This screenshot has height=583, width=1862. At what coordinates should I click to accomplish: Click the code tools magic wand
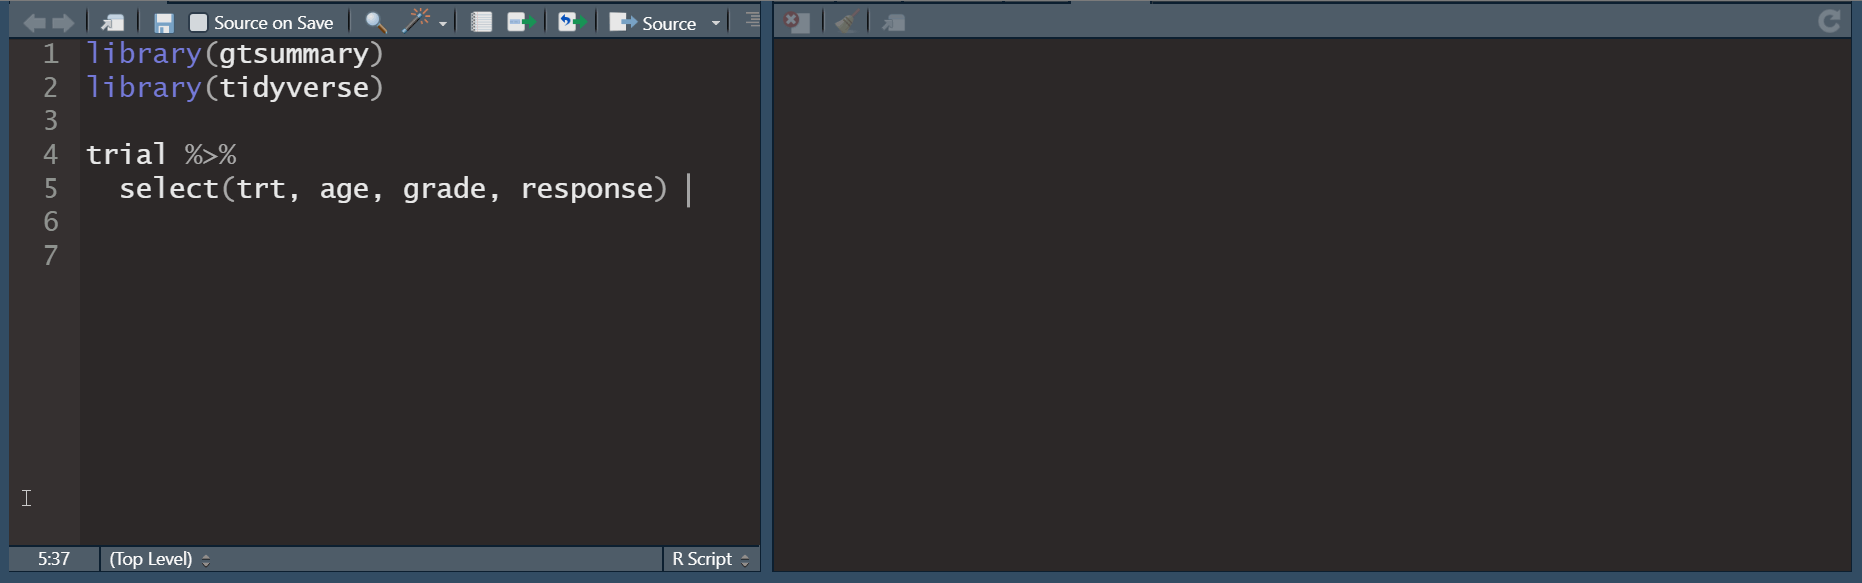416,21
